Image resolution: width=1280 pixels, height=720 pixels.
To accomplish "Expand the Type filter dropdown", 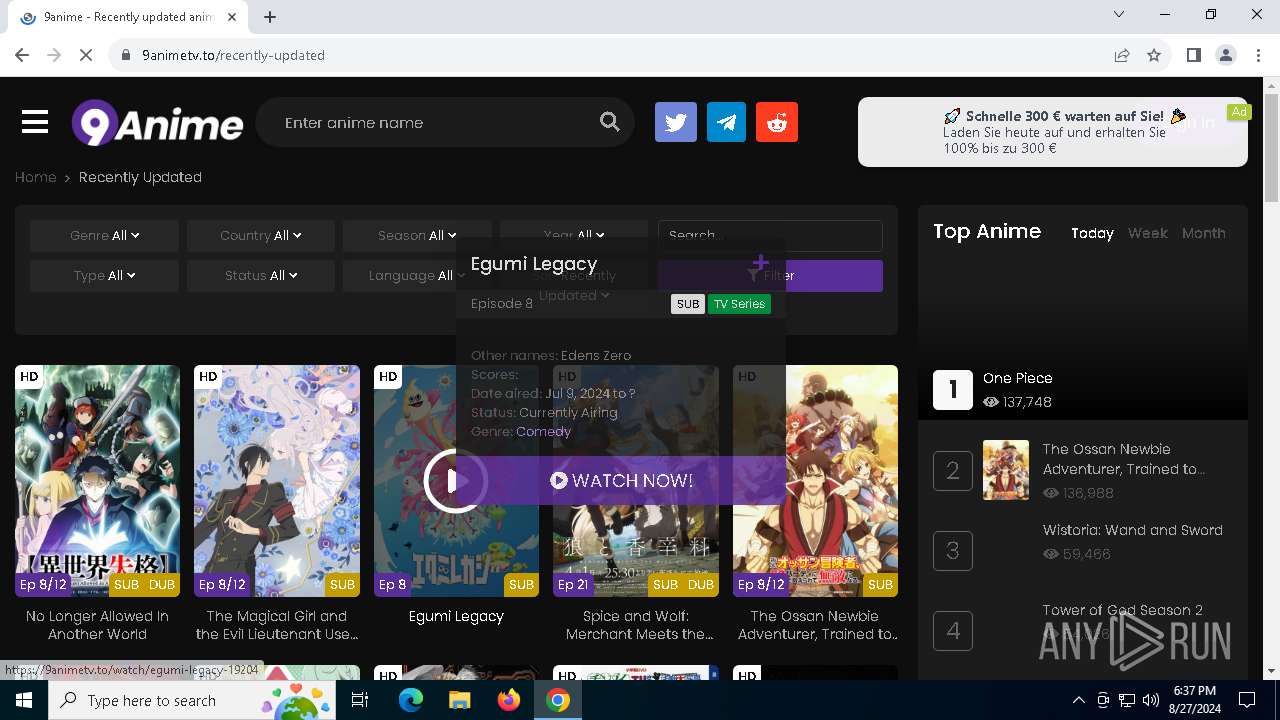I will [104, 275].
